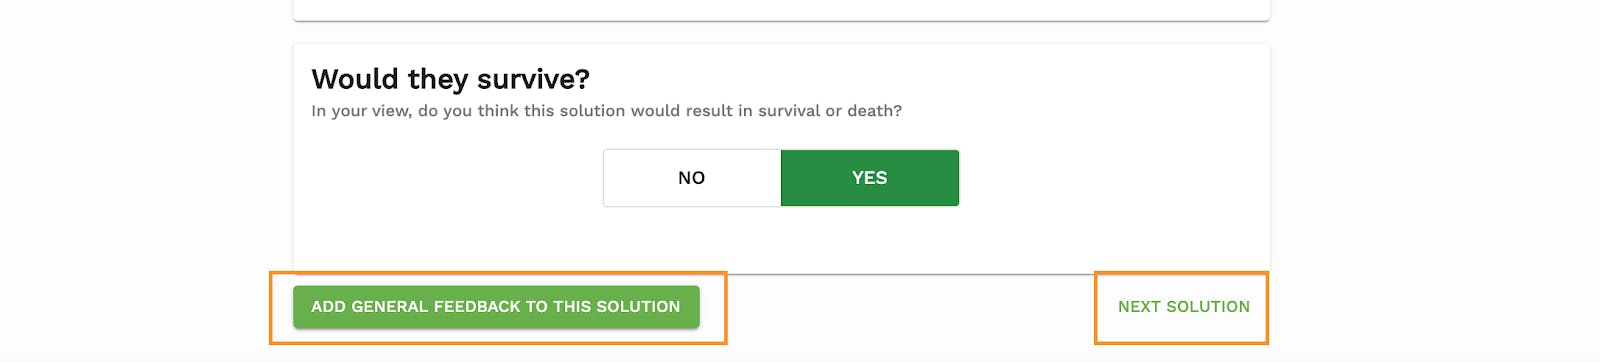The width and height of the screenshot is (1600, 362).
Task: Choose NO for would they survive
Action: 692,178
